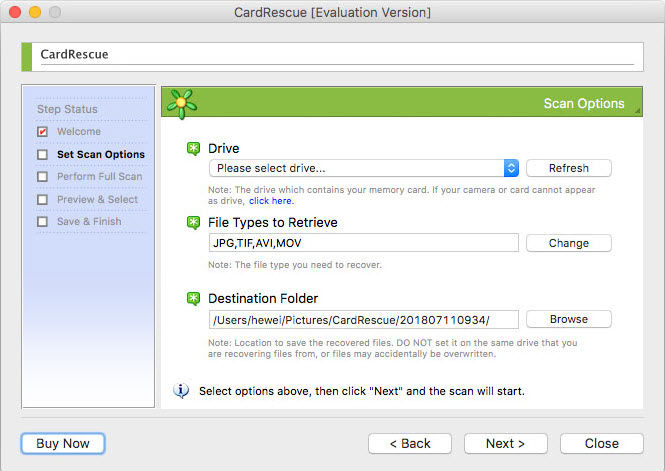Go to the previous step with Back
Image resolution: width=665 pixels, height=471 pixels.
pyautogui.click(x=410, y=443)
